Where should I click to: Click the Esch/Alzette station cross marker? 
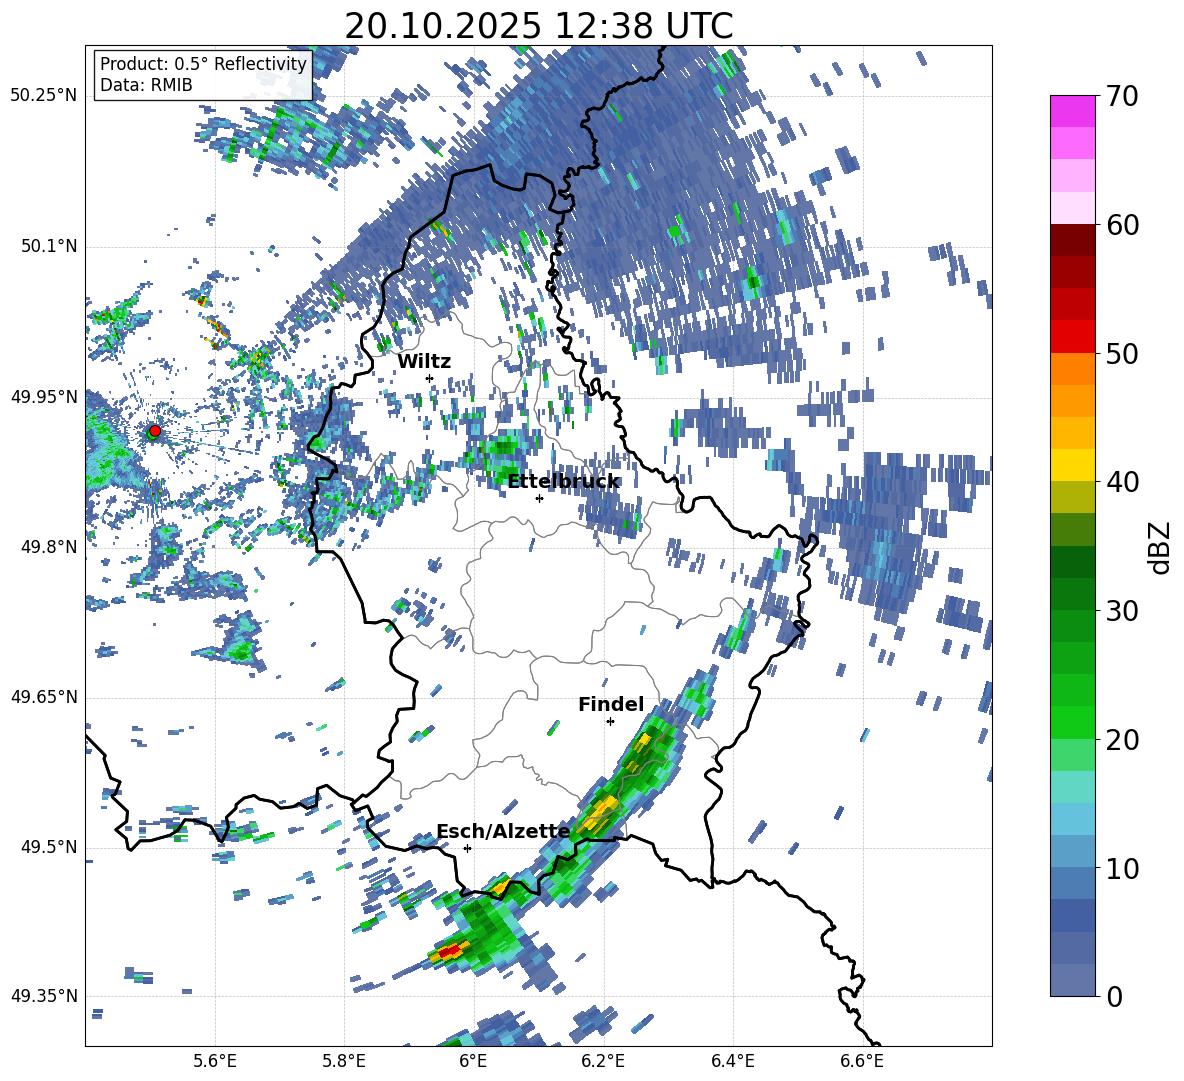pos(467,848)
